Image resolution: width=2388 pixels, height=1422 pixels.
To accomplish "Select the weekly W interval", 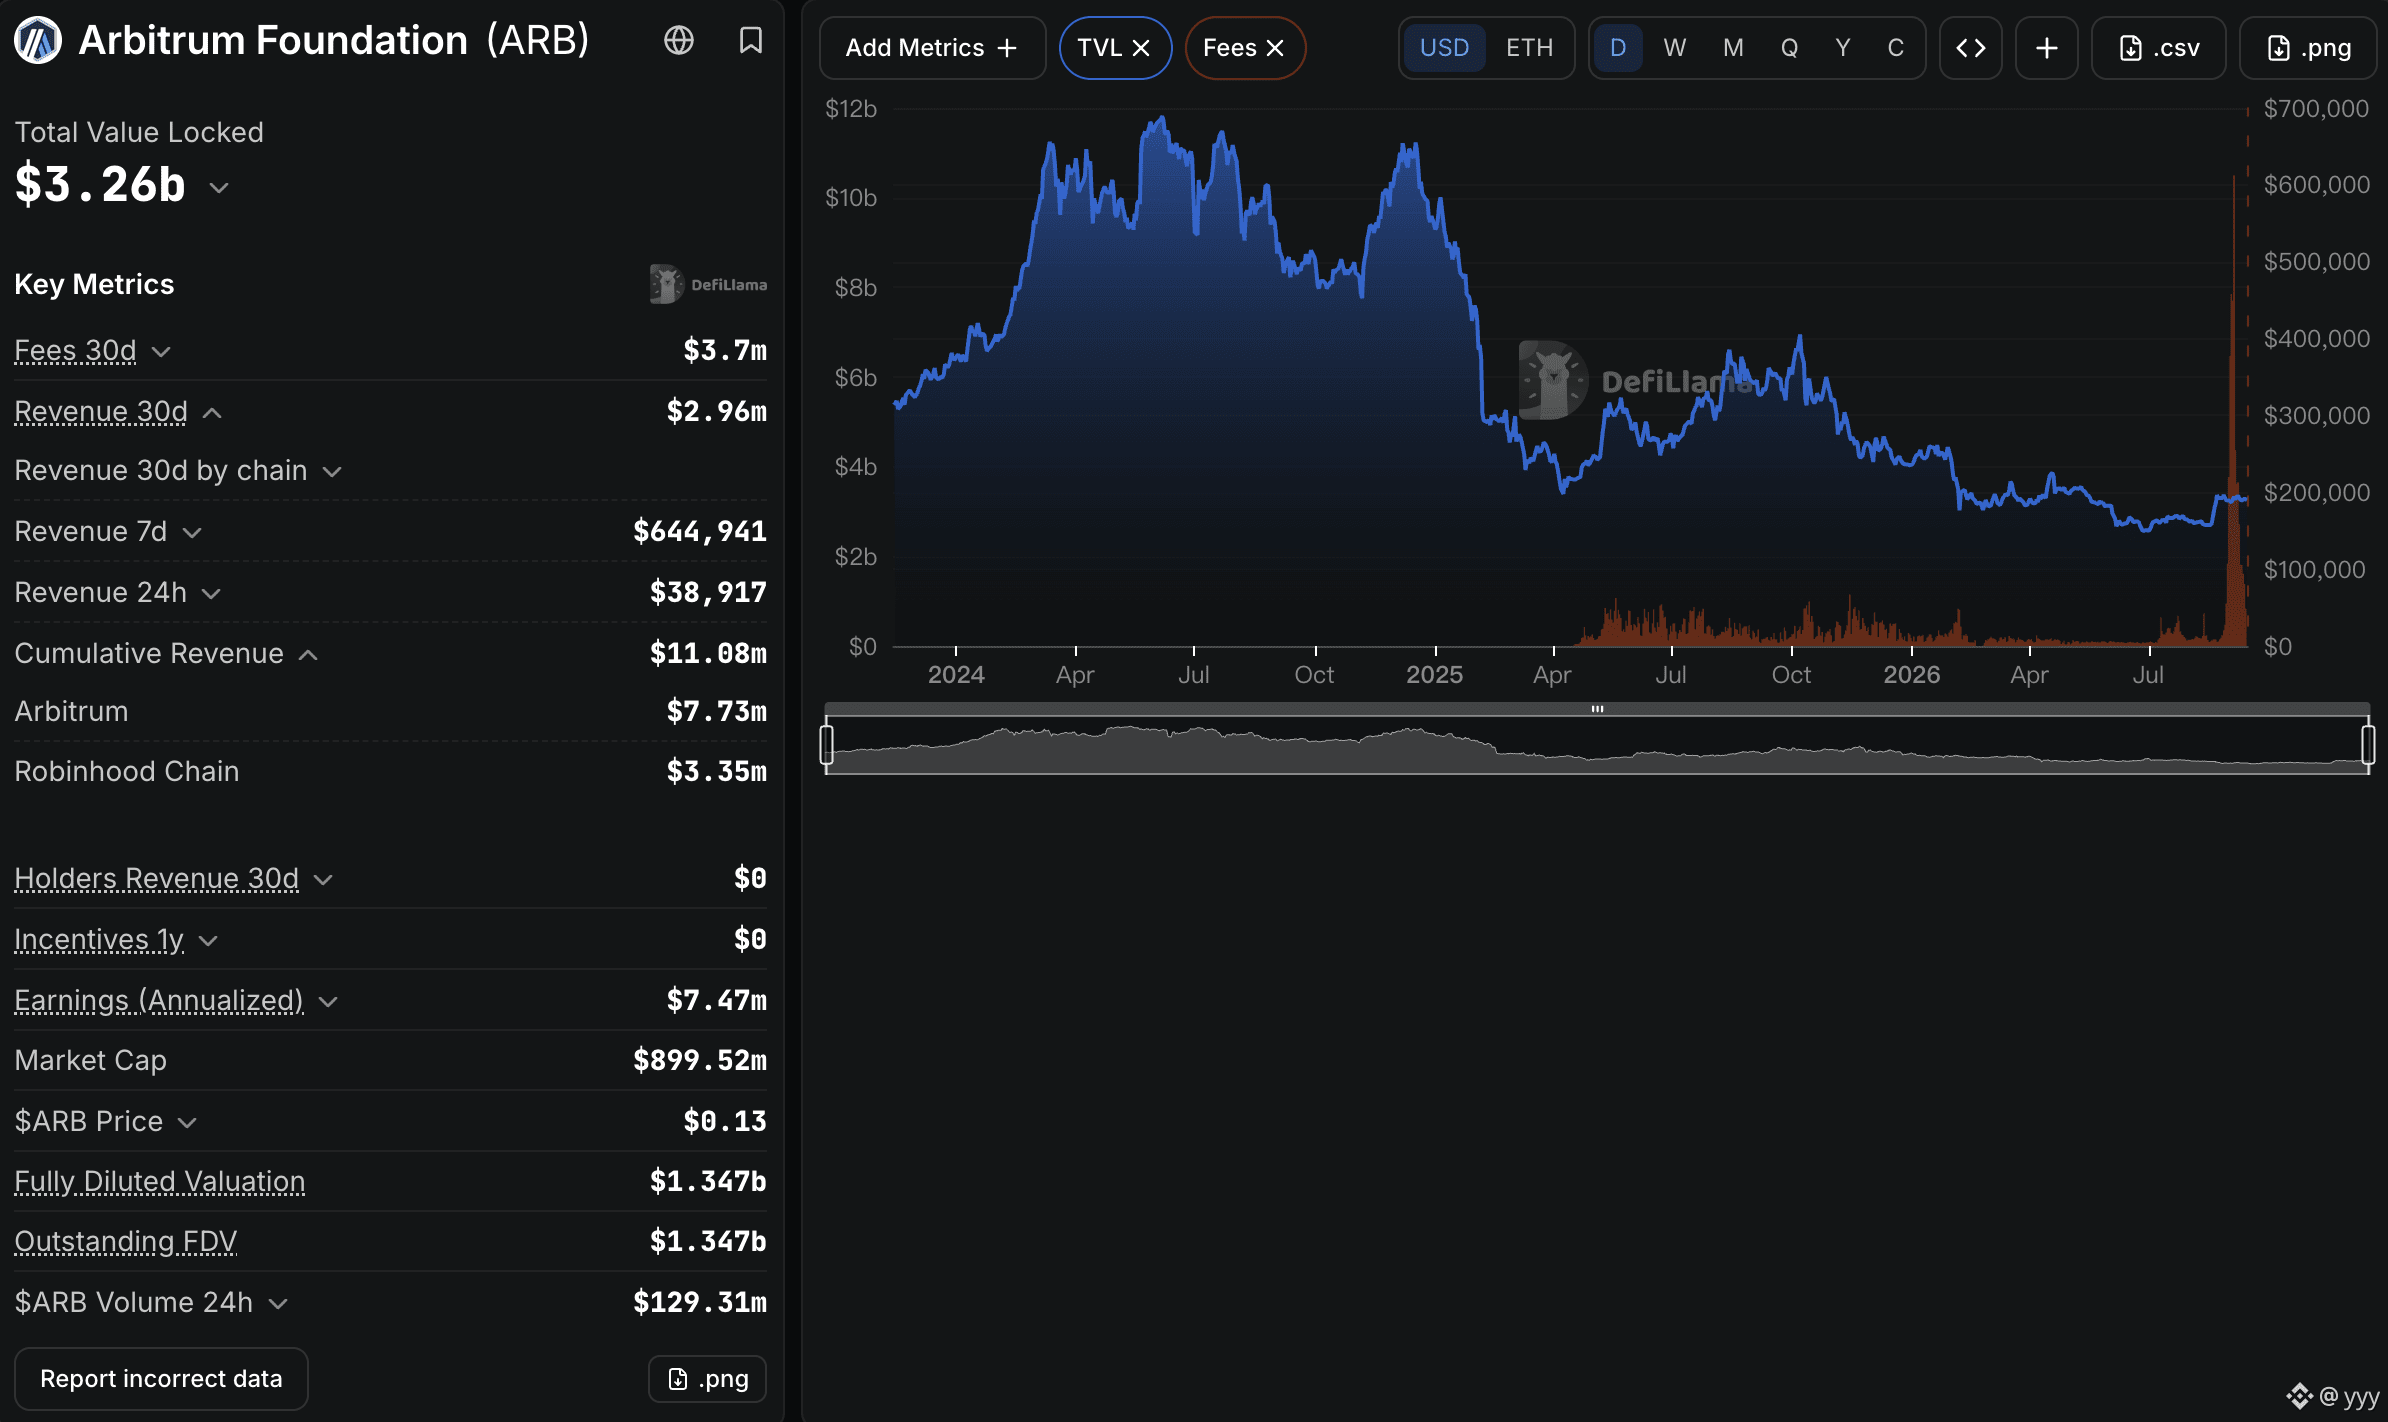I will pyautogui.click(x=1674, y=48).
